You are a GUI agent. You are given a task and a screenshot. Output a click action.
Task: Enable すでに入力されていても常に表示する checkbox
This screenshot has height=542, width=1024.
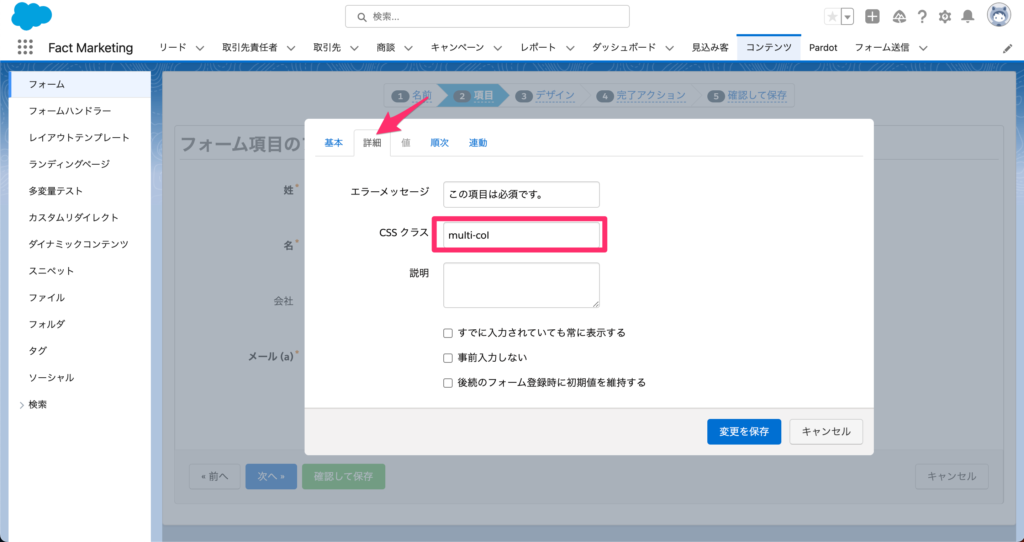pos(448,333)
